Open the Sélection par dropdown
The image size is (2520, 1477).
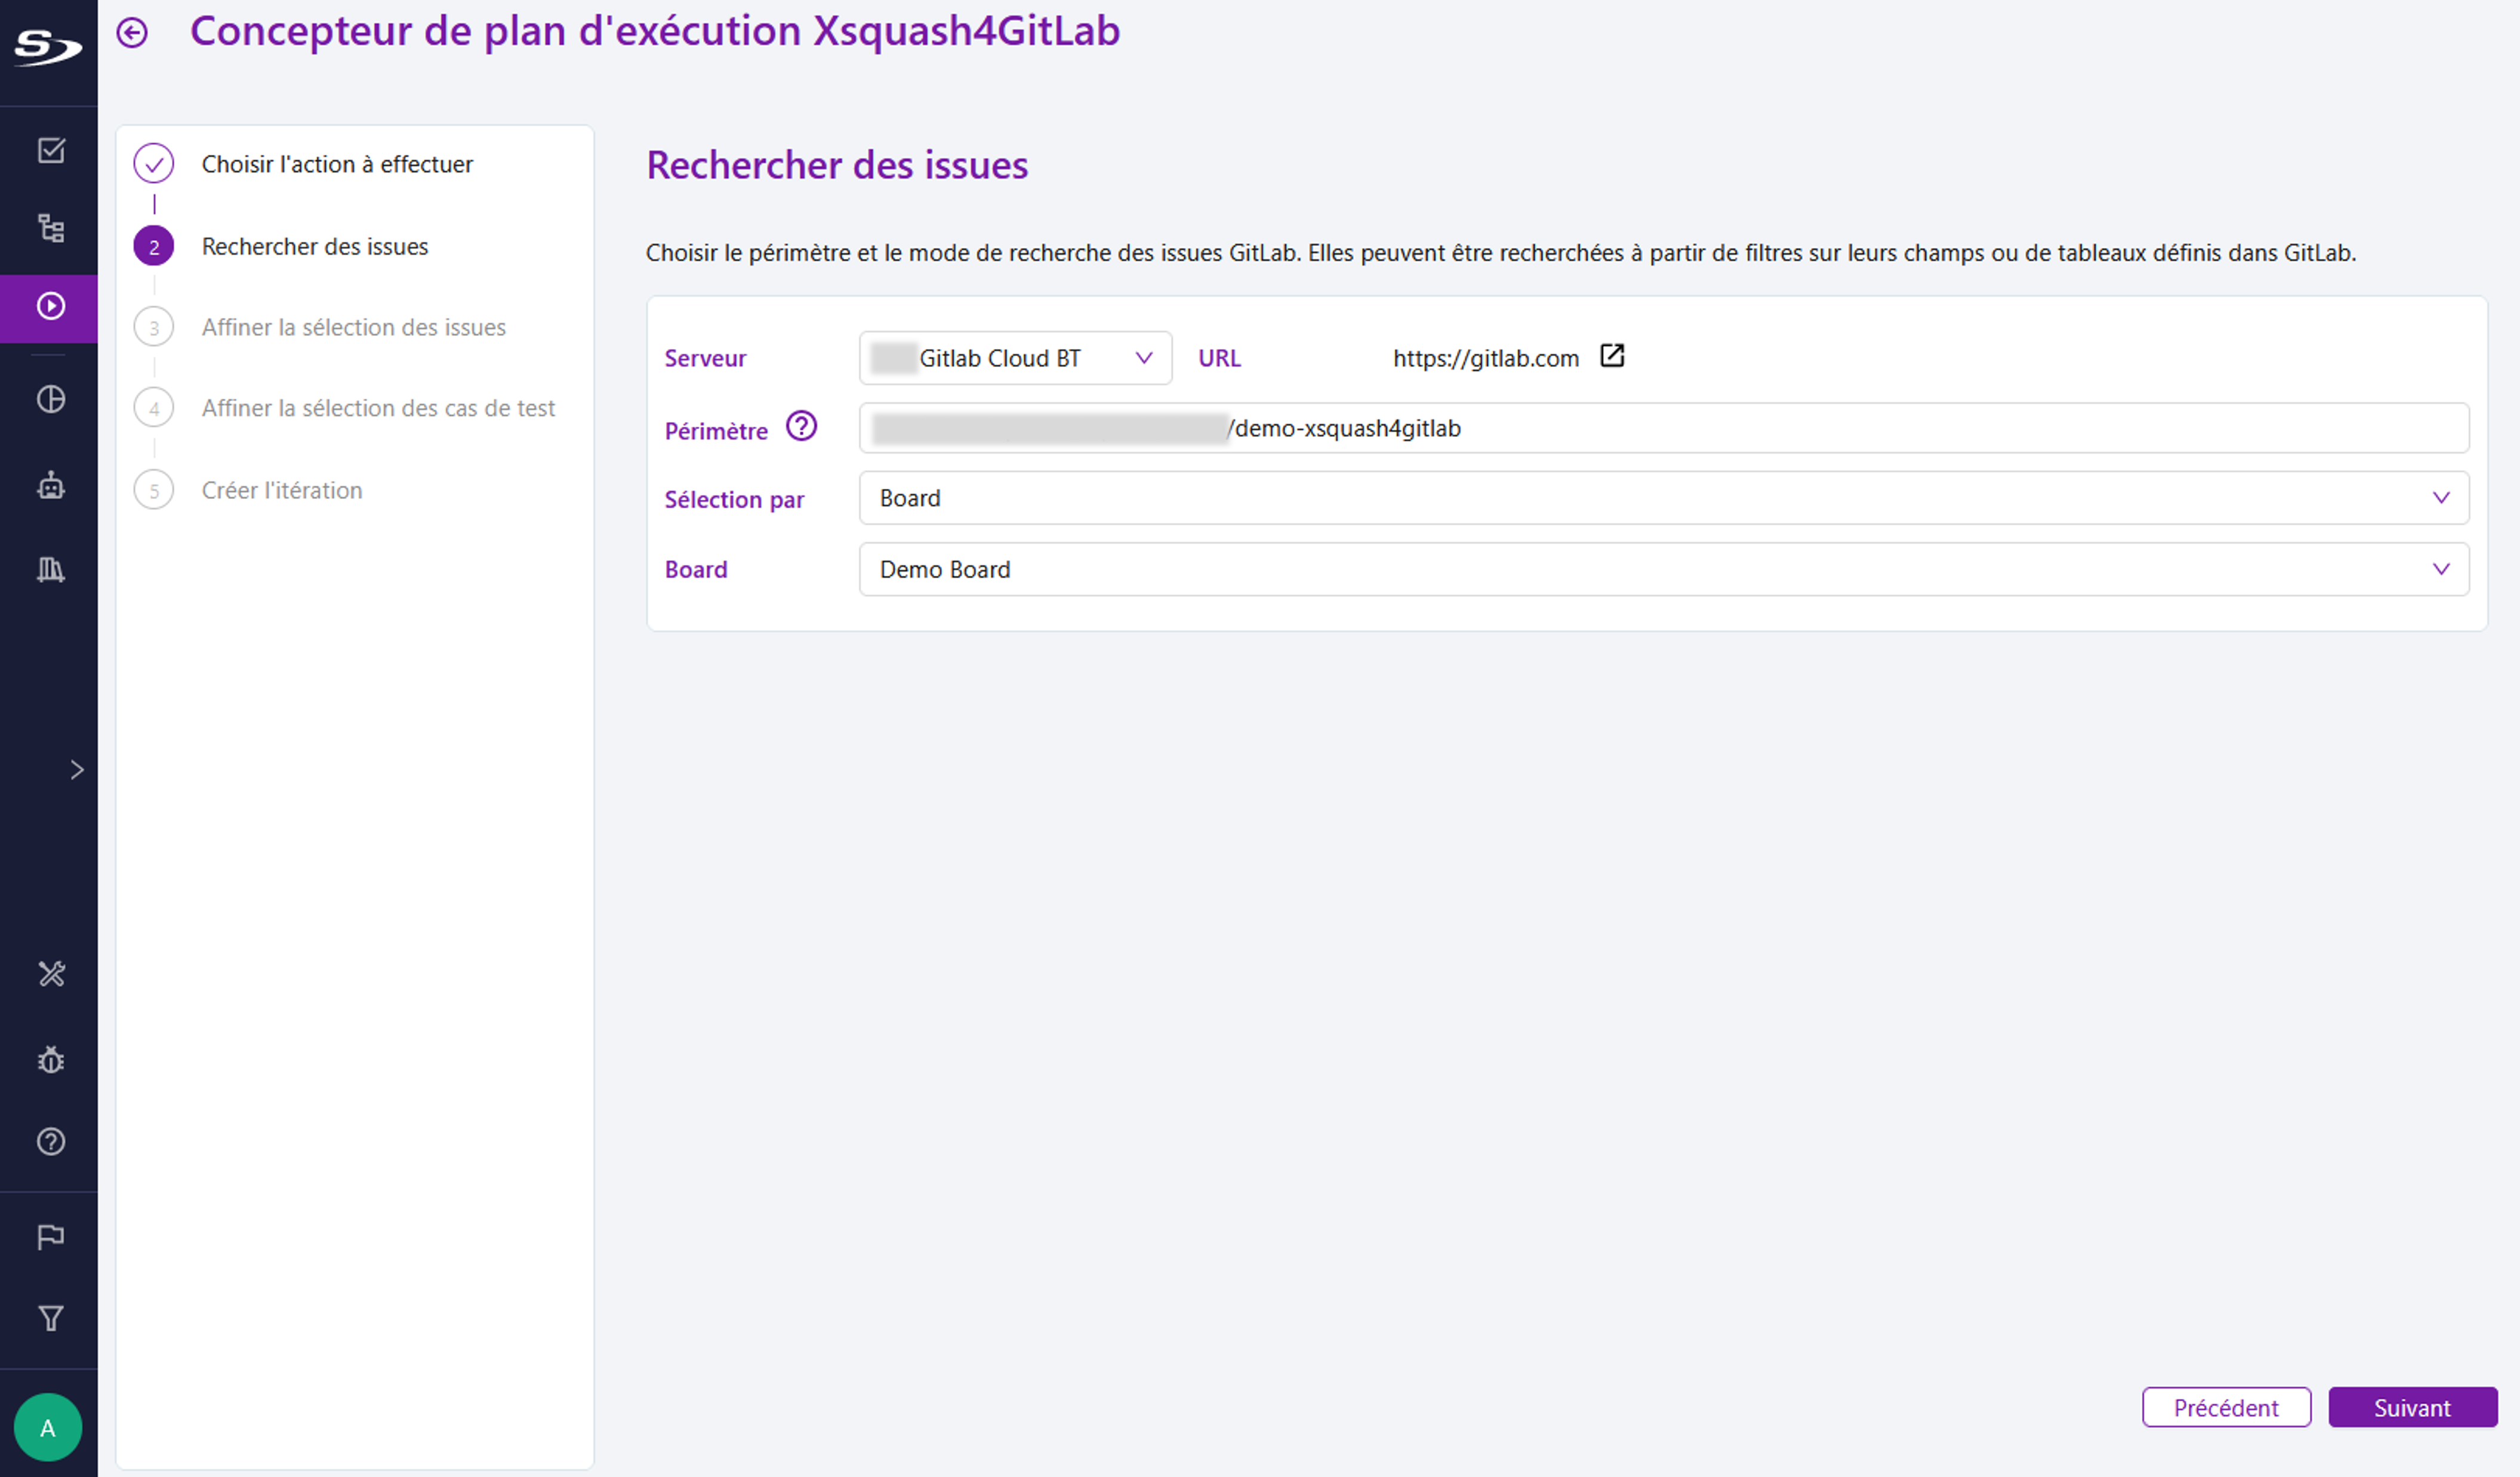(2440, 497)
